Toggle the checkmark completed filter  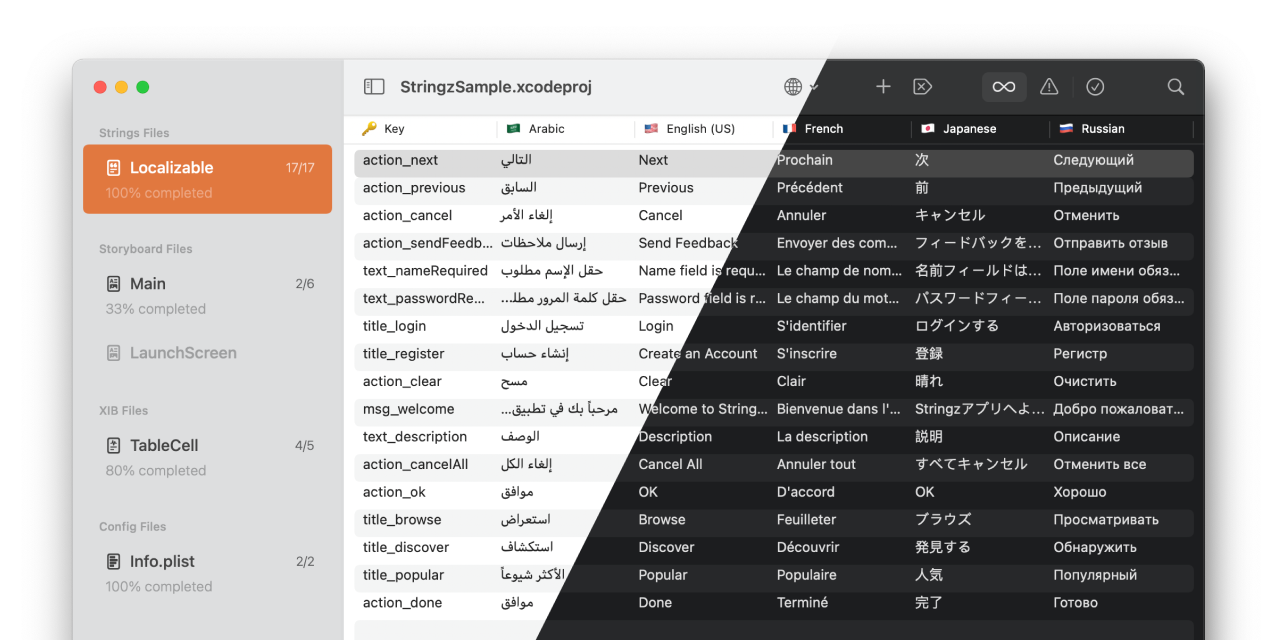tap(1095, 87)
